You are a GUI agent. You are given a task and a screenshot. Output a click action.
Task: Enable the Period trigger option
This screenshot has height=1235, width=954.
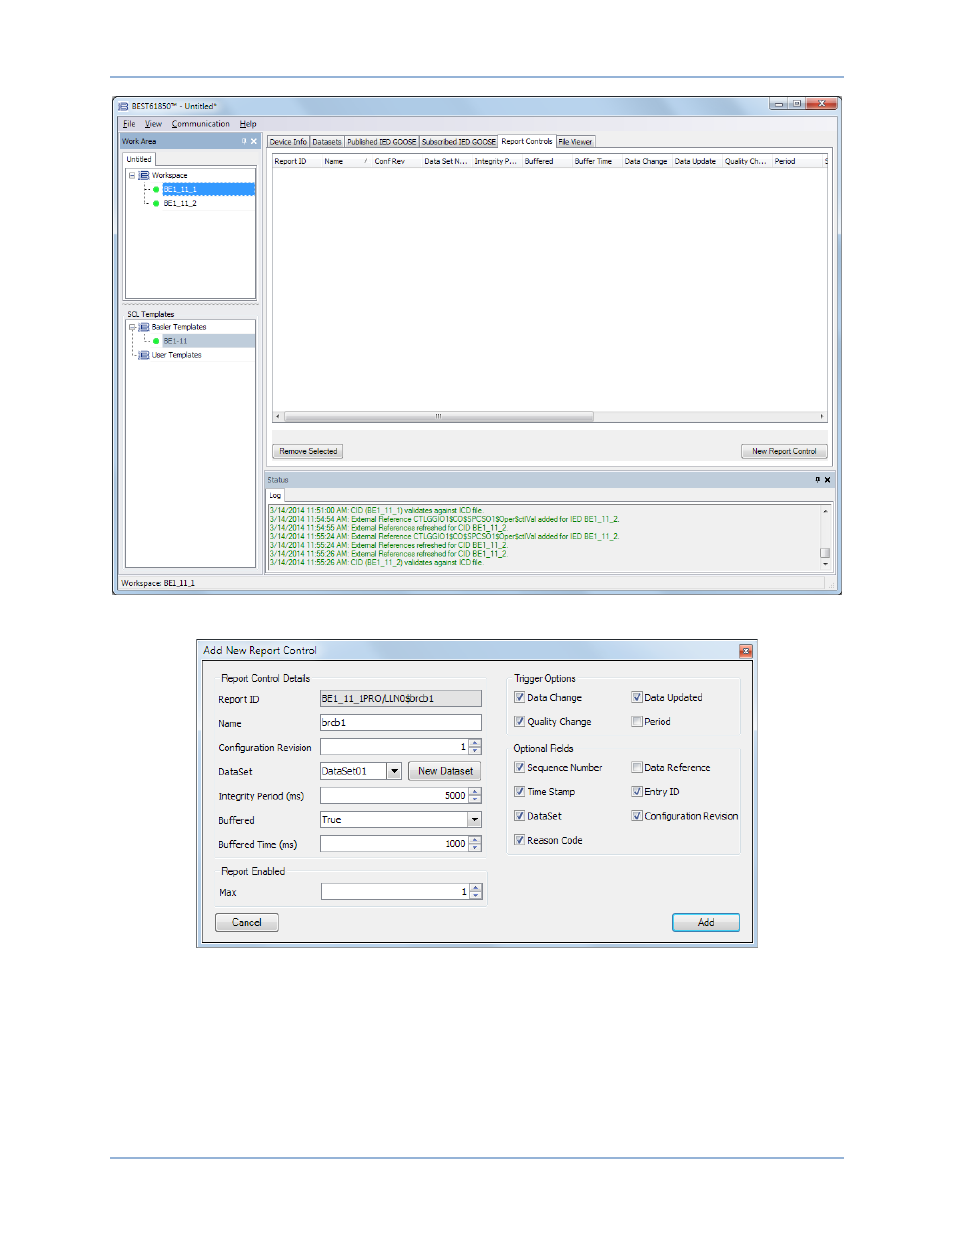click(636, 721)
